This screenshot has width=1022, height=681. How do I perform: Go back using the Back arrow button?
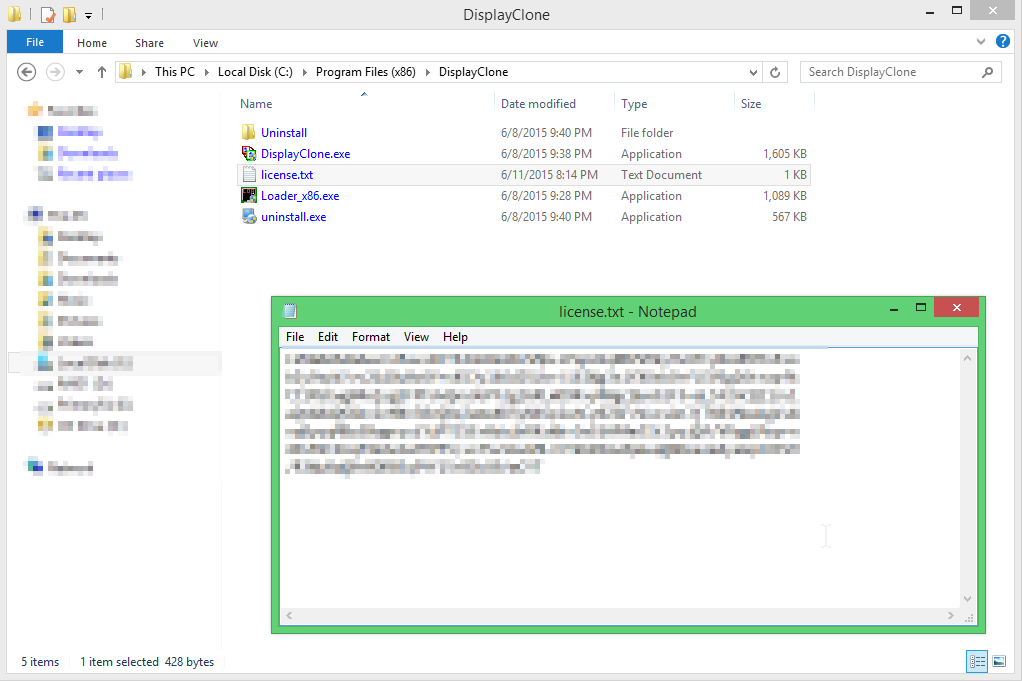pyautogui.click(x=27, y=72)
